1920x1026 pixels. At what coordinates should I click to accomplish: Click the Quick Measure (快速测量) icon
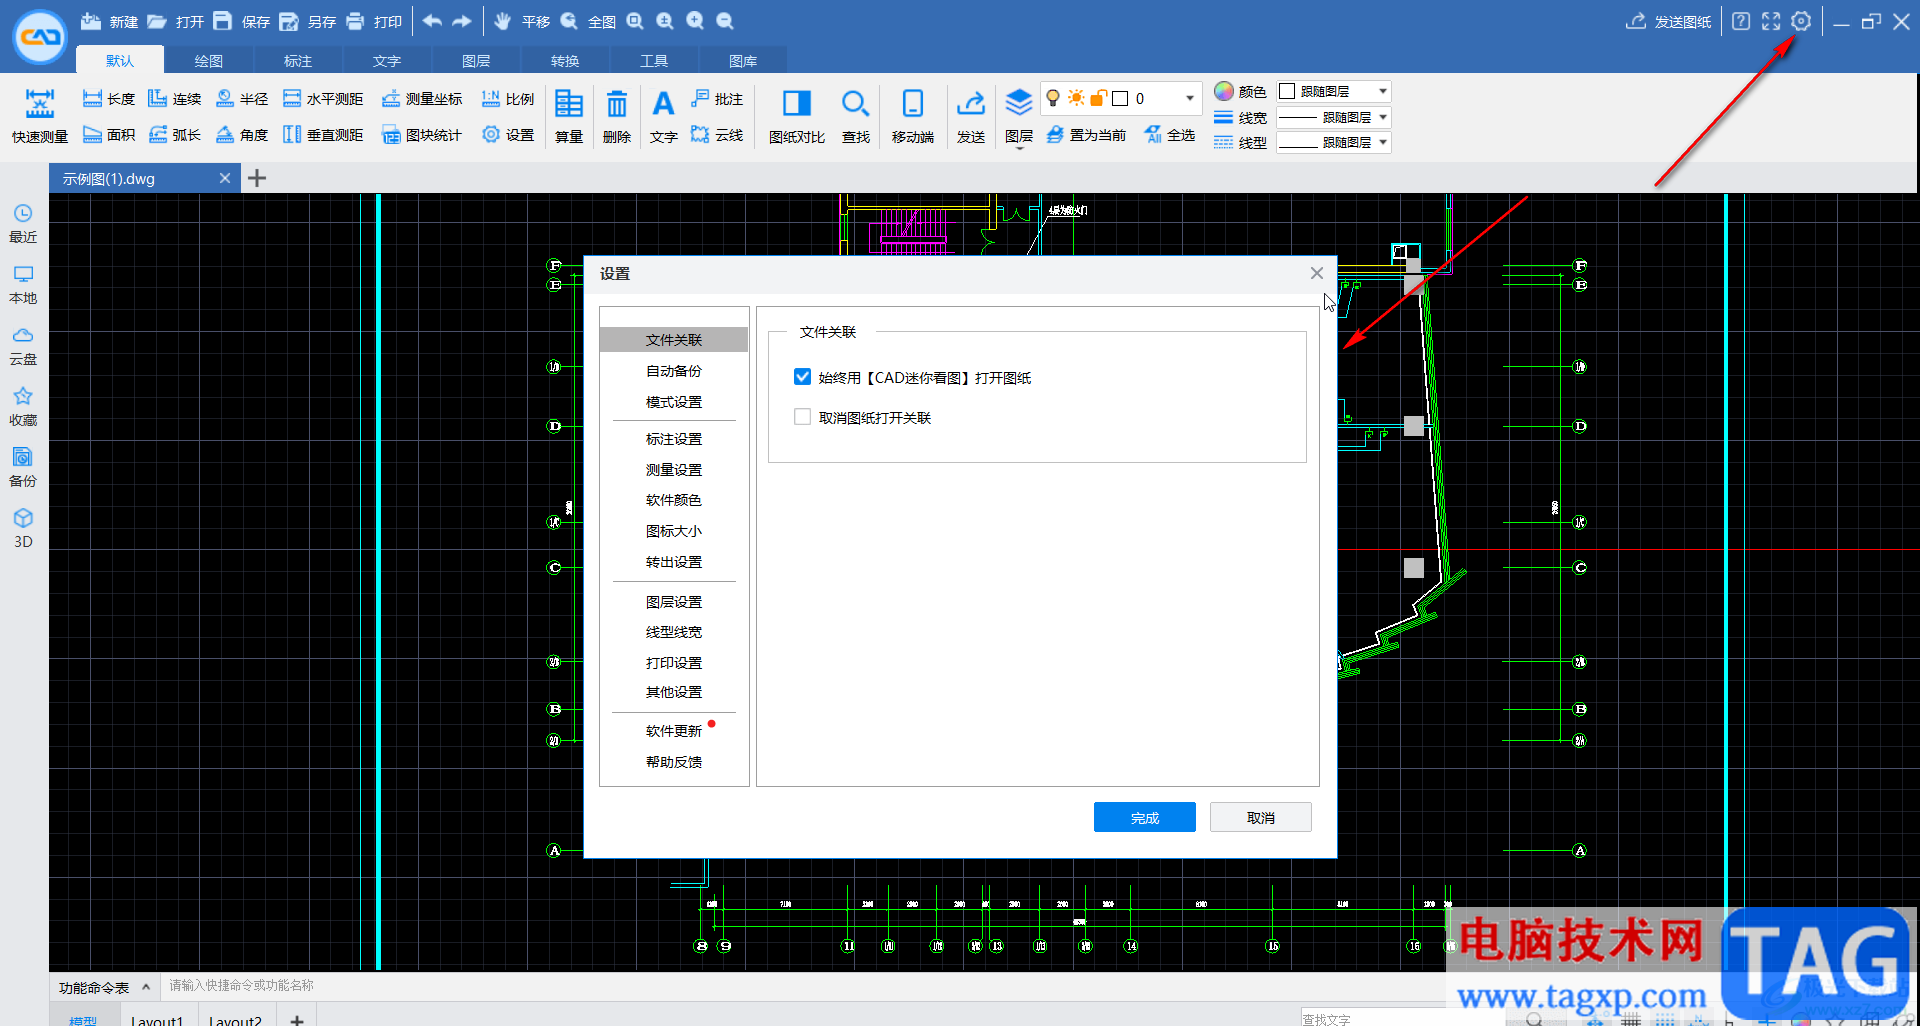[x=40, y=104]
